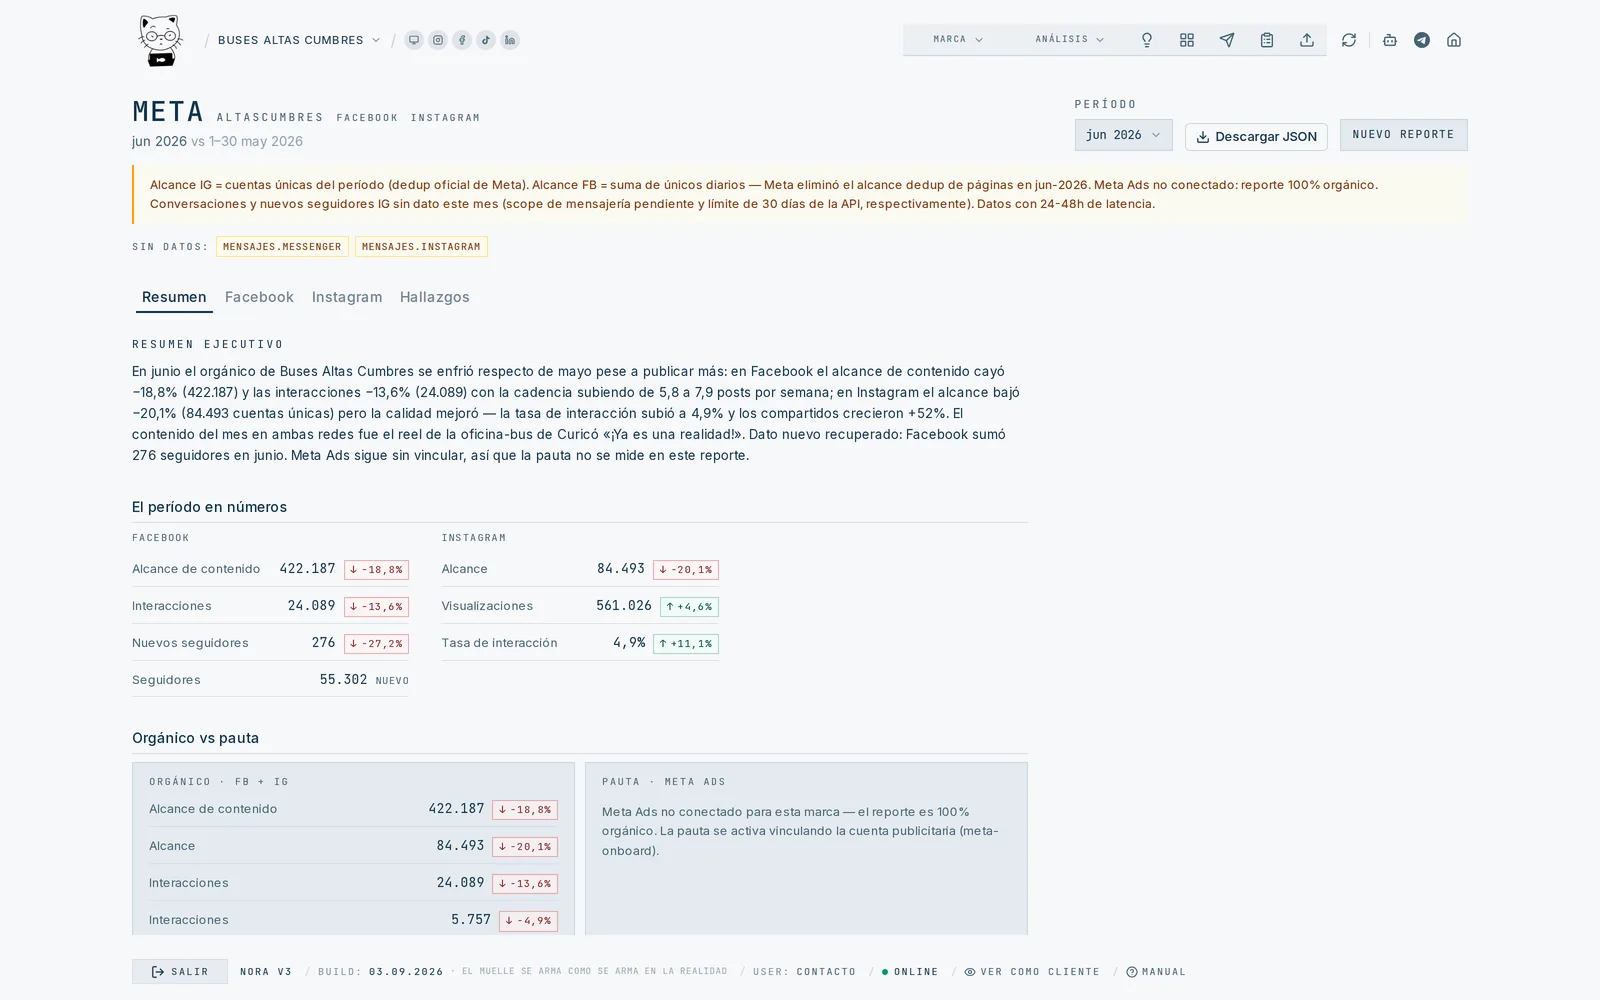The width and height of the screenshot is (1600, 1000).
Task: Open the Marca dropdown menu
Action: (958, 40)
